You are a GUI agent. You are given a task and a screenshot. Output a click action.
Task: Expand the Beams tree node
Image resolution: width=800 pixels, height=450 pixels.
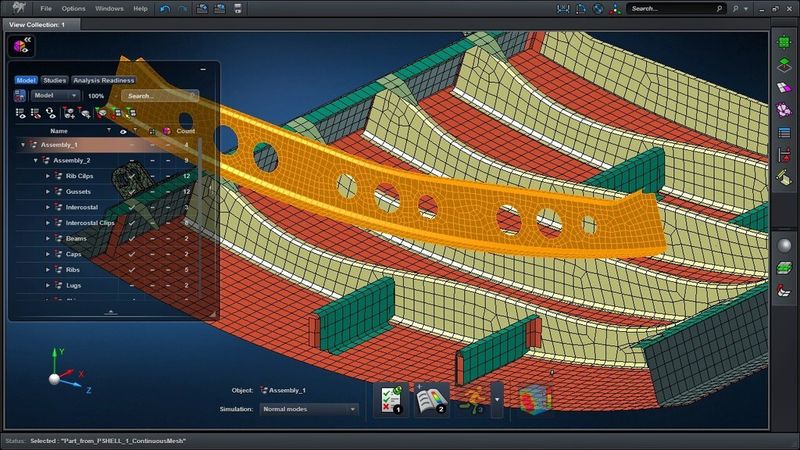[x=48, y=239]
